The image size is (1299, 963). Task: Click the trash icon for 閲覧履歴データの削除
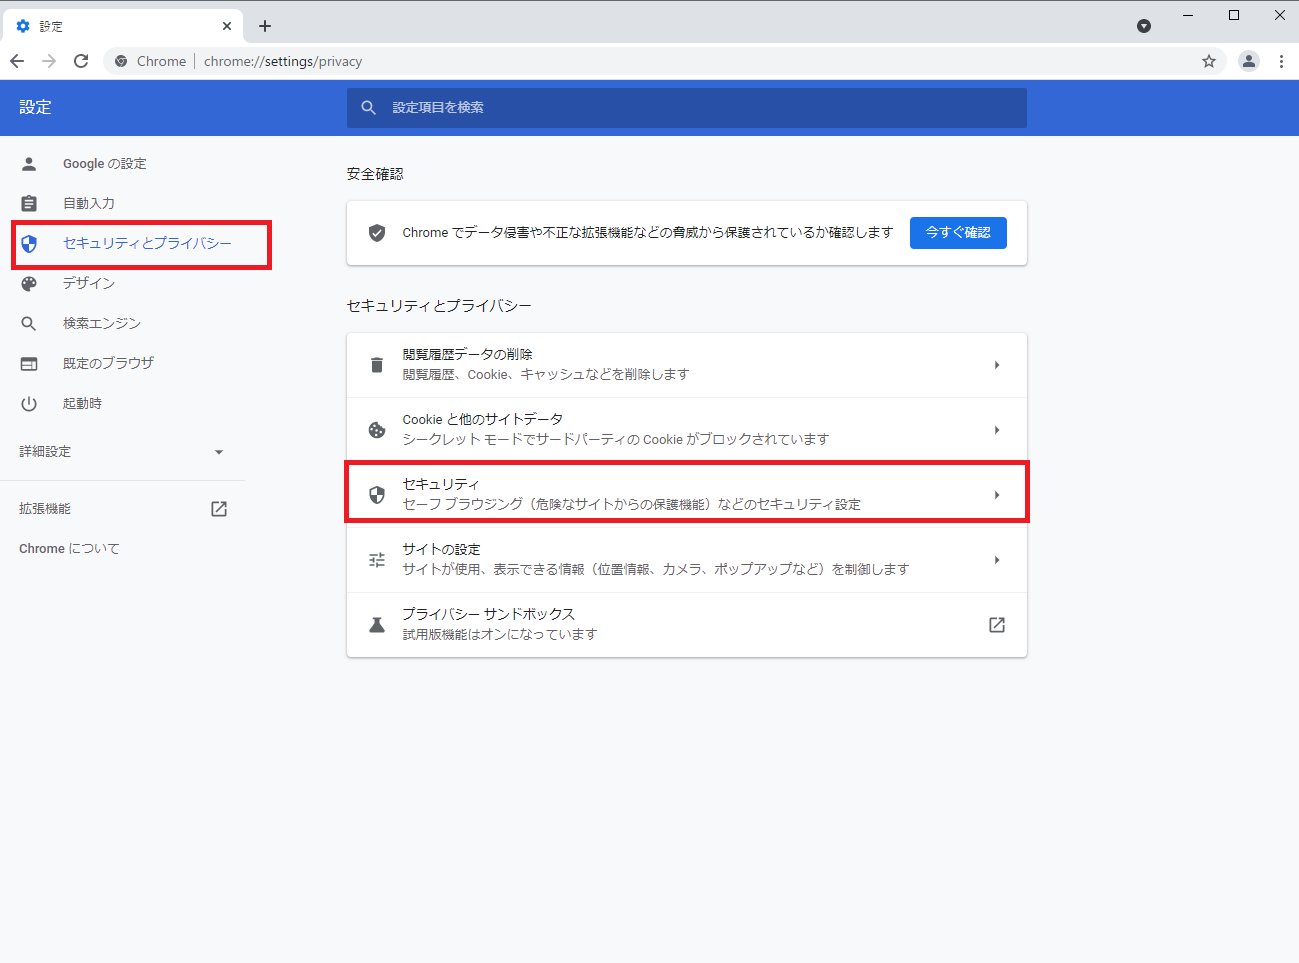(377, 365)
